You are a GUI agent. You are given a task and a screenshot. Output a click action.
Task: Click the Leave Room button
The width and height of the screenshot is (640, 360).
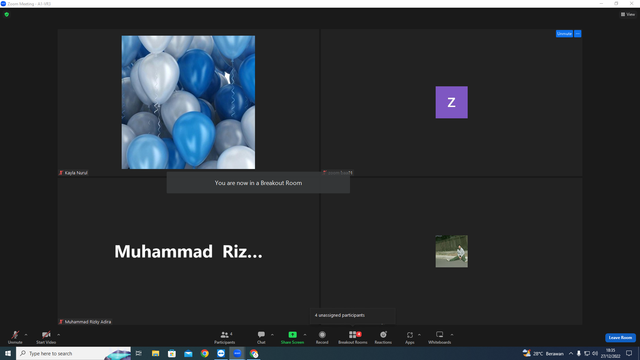[620, 338]
